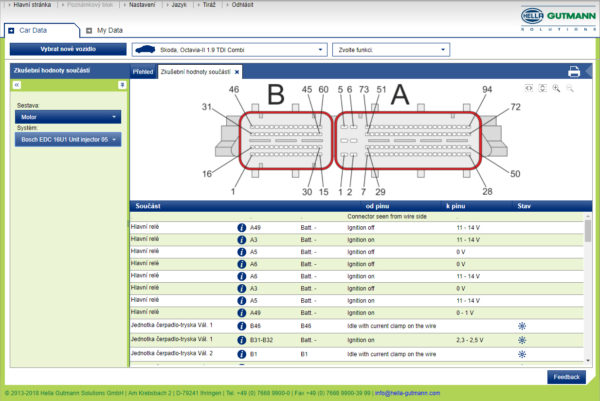600x401 pixels.
Task: Switch to the Přehled tab
Action: 143,72
